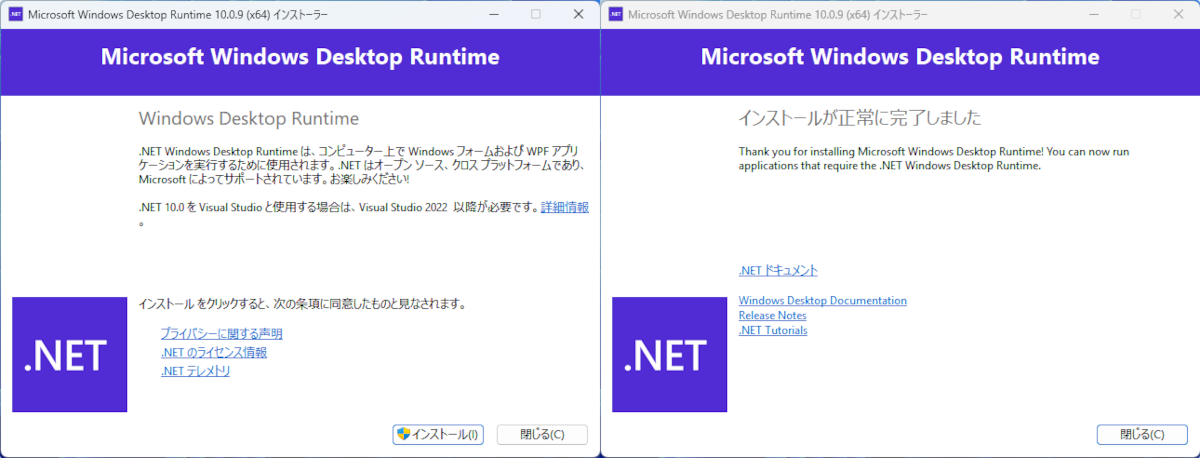Viewport: 1200px width, 458px height.
Task: Close the left installer with title bar X
Action: click(x=578, y=14)
